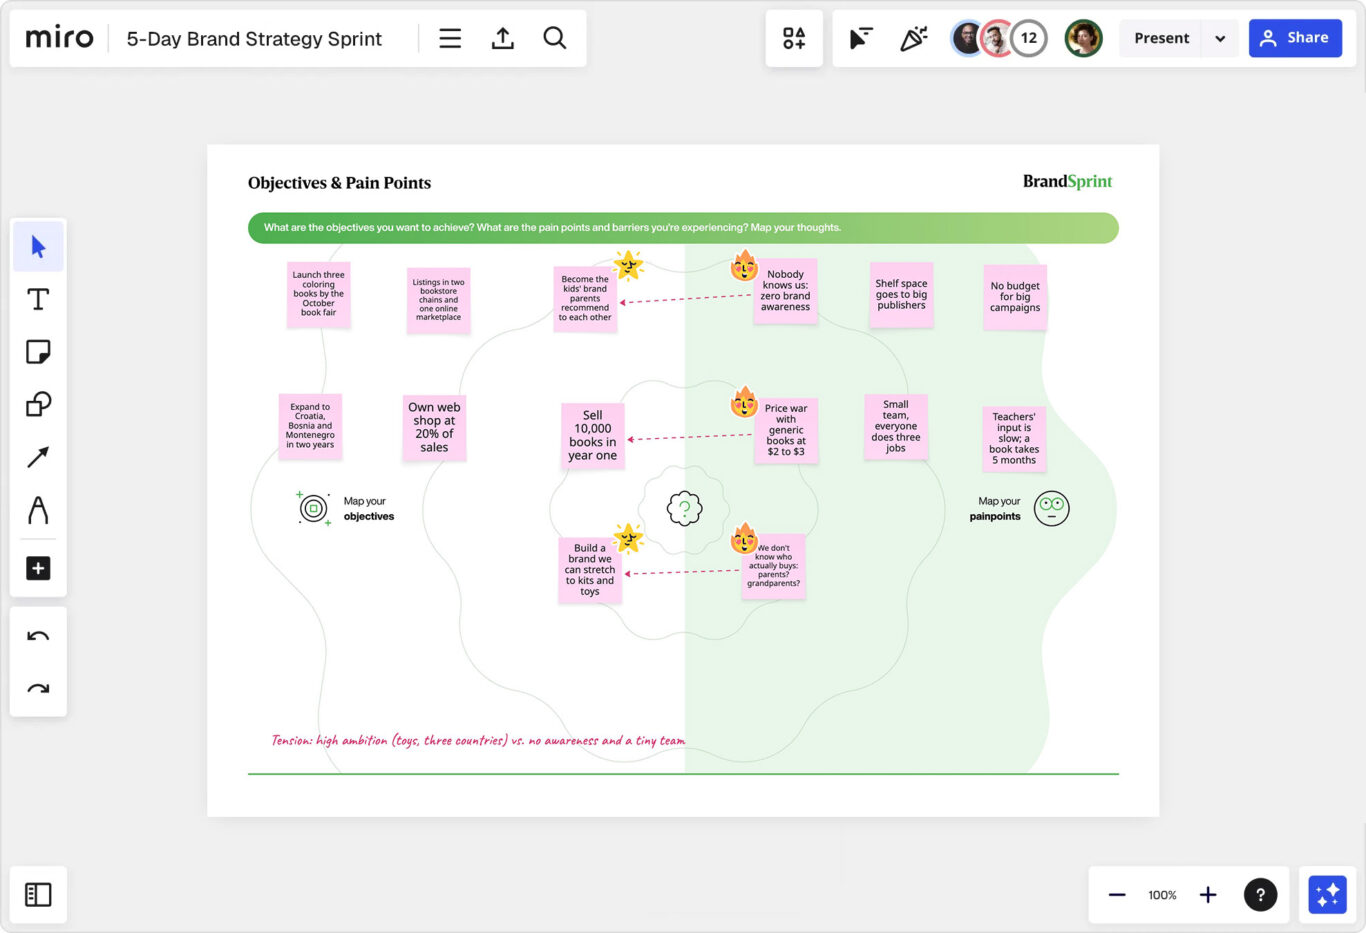1366x933 pixels.
Task: Select the Connection line arrow tool
Action: click(38, 457)
